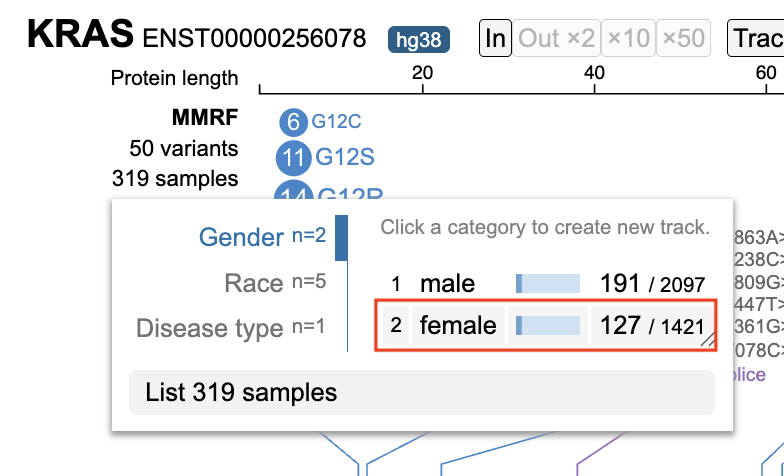Click the hg38 genome badge
This screenshot has width=784, height=476.
418,40
